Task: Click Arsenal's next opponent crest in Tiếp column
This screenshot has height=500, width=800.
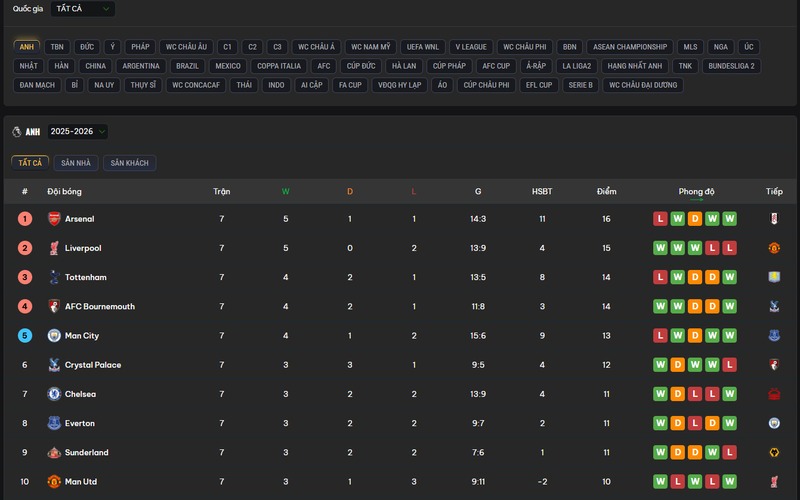Action: coord(774,219)
